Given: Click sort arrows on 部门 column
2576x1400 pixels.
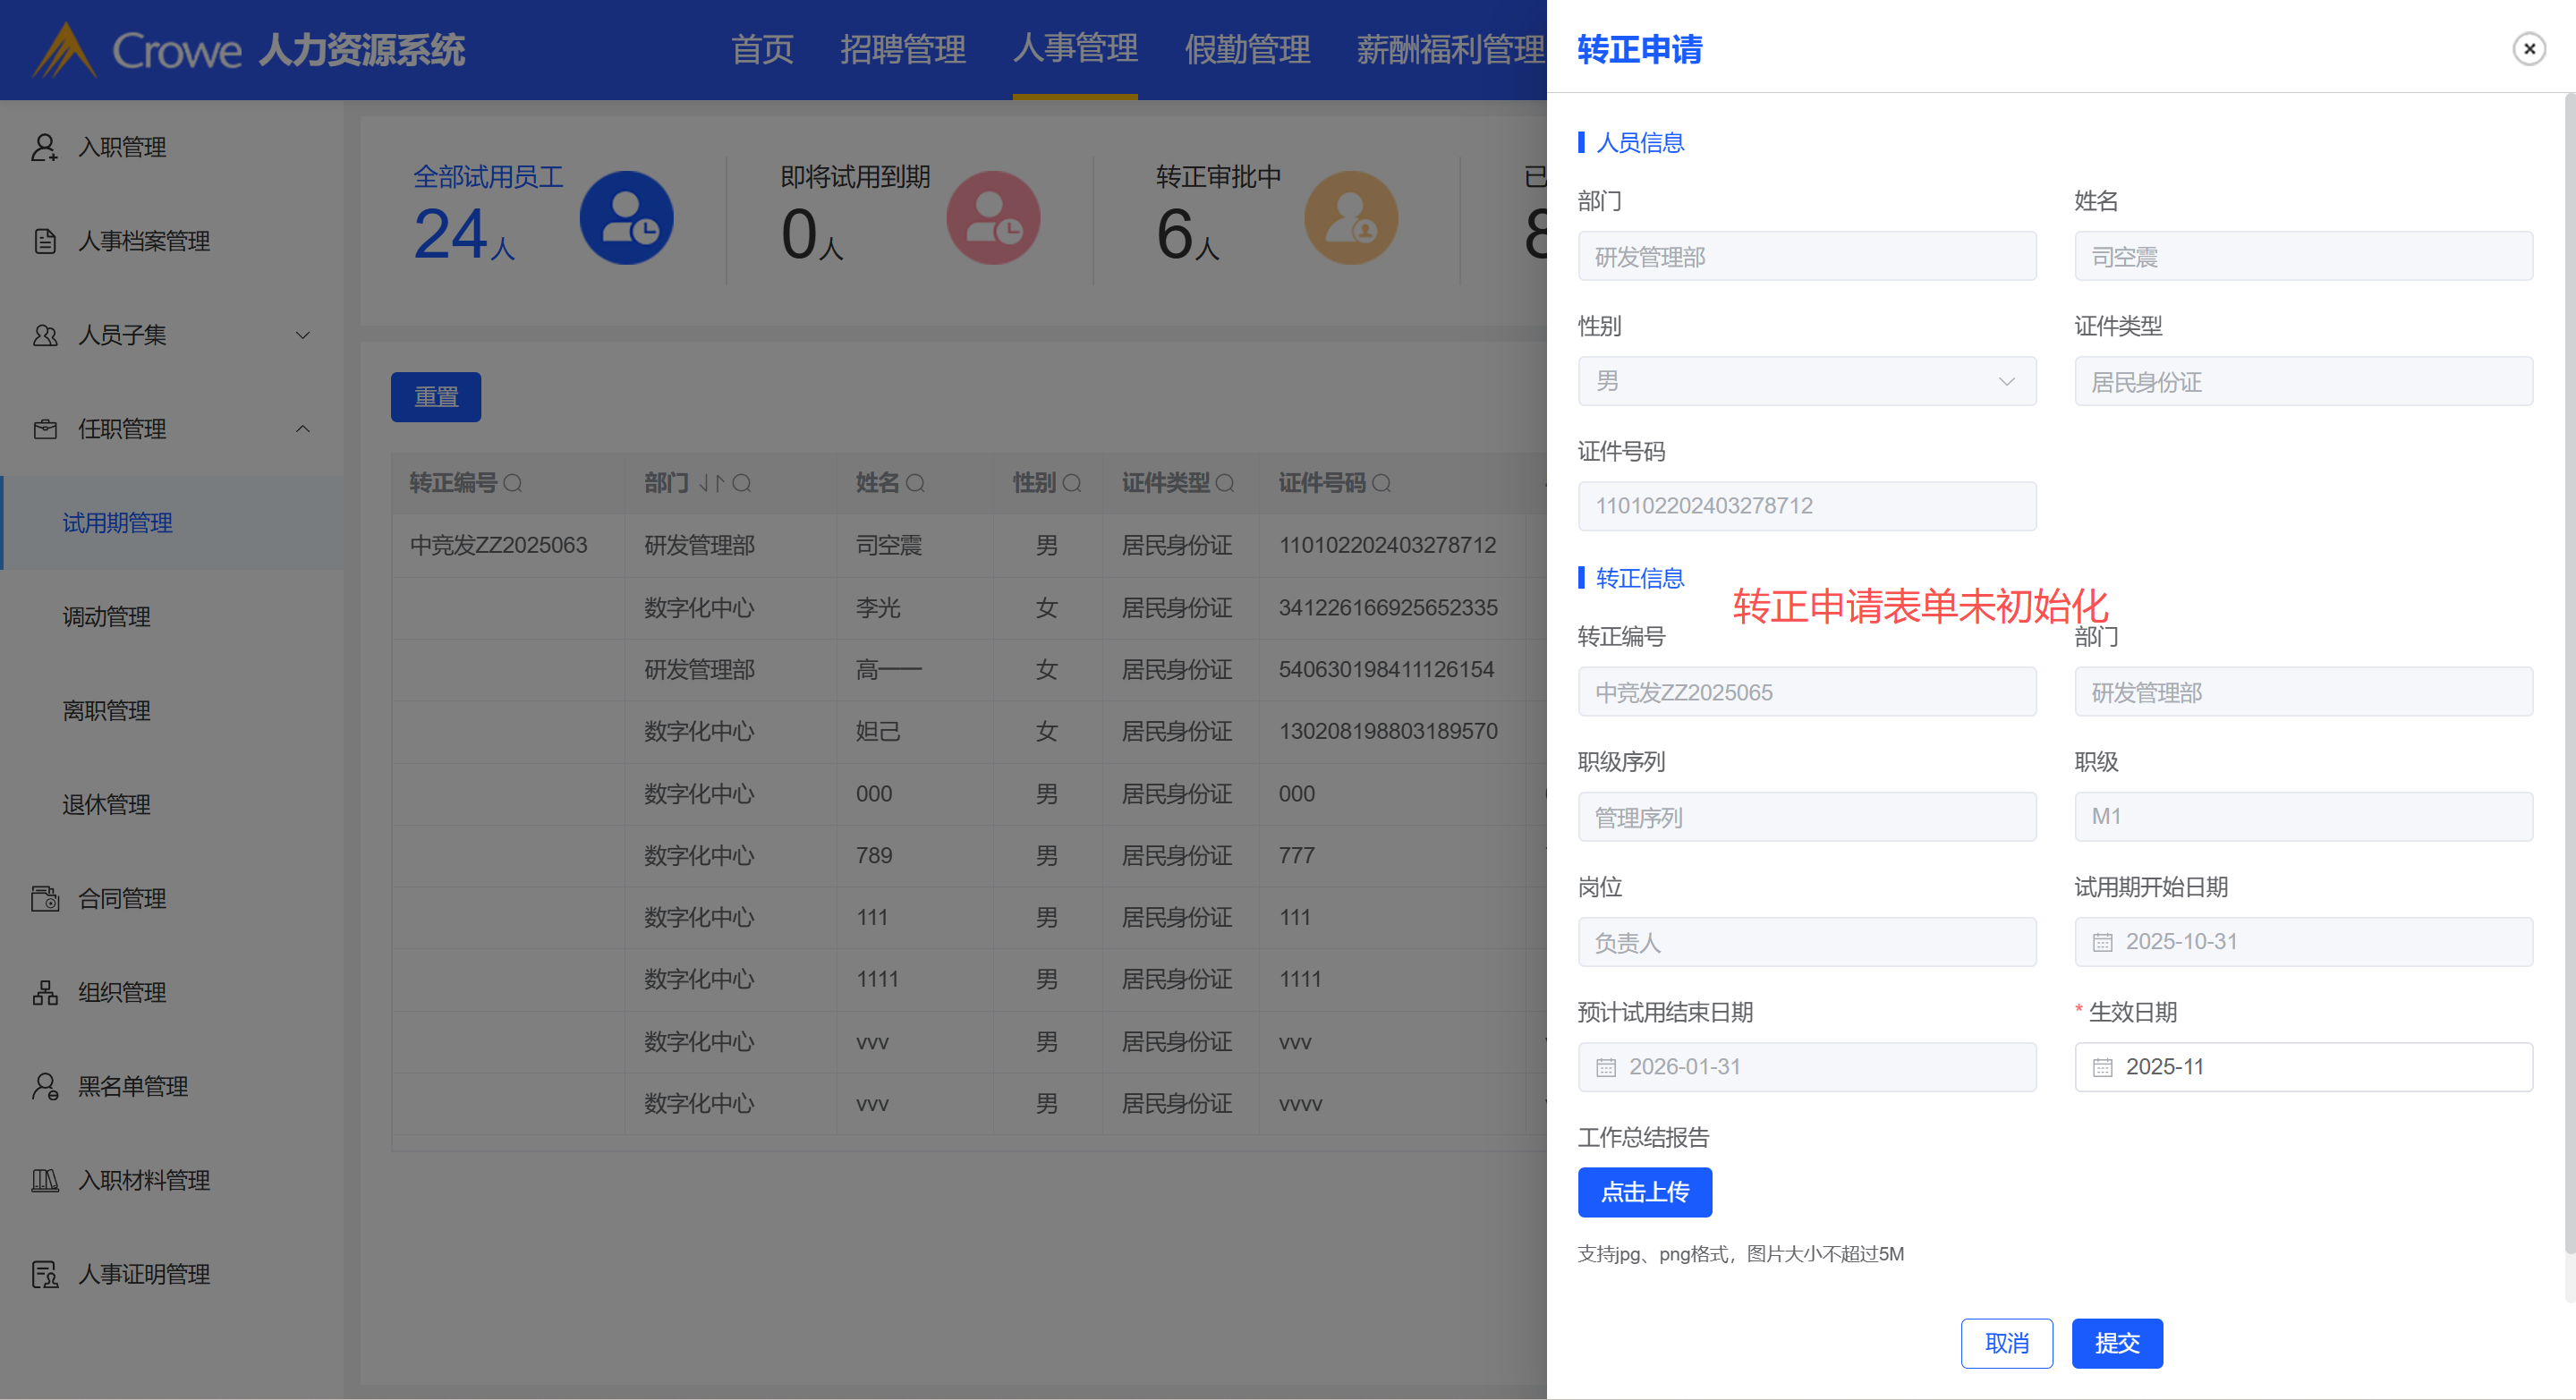Looking at the screenshot, I should coord(710,484).
